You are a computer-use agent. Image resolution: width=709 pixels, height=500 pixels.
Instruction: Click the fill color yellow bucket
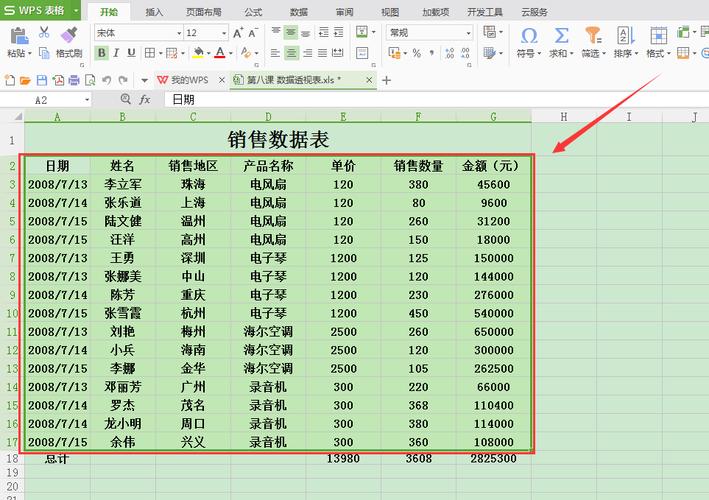(x=198, y=53)
